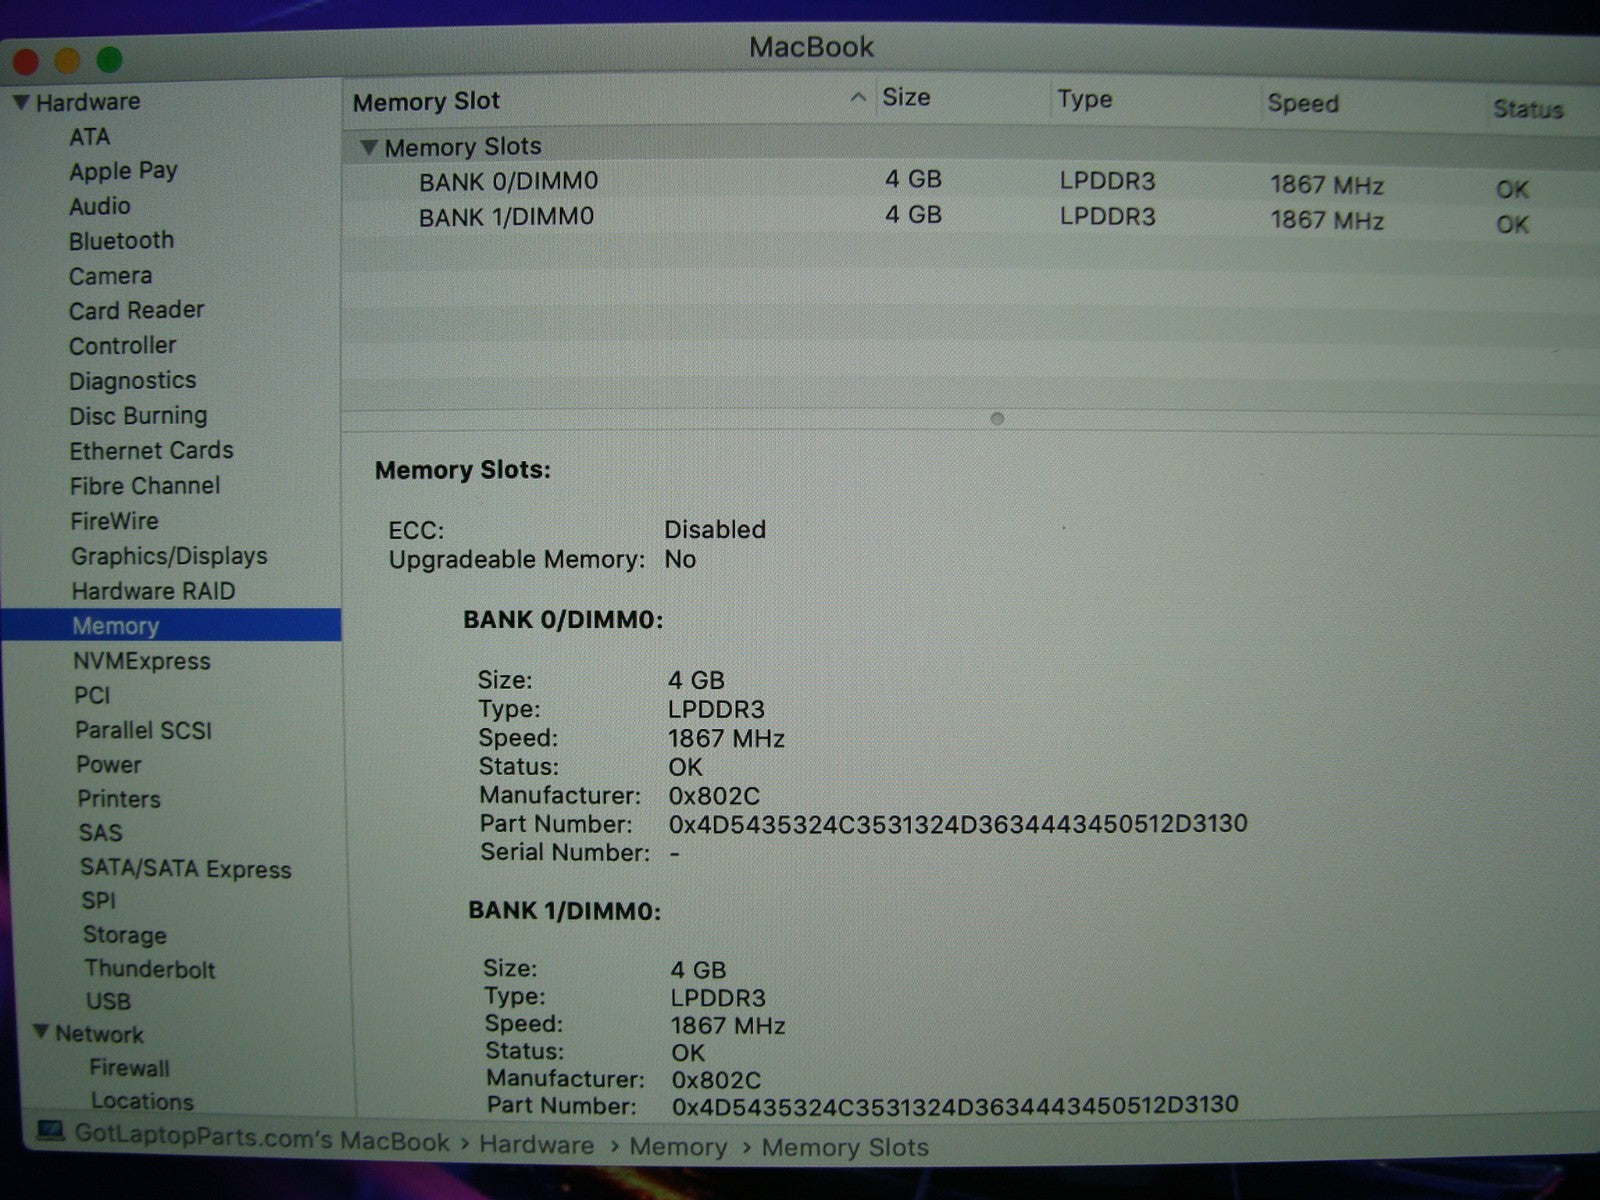Collapse the Network section in sidebar
The image size is (1600, 1200).
[x=40, y=1031]
